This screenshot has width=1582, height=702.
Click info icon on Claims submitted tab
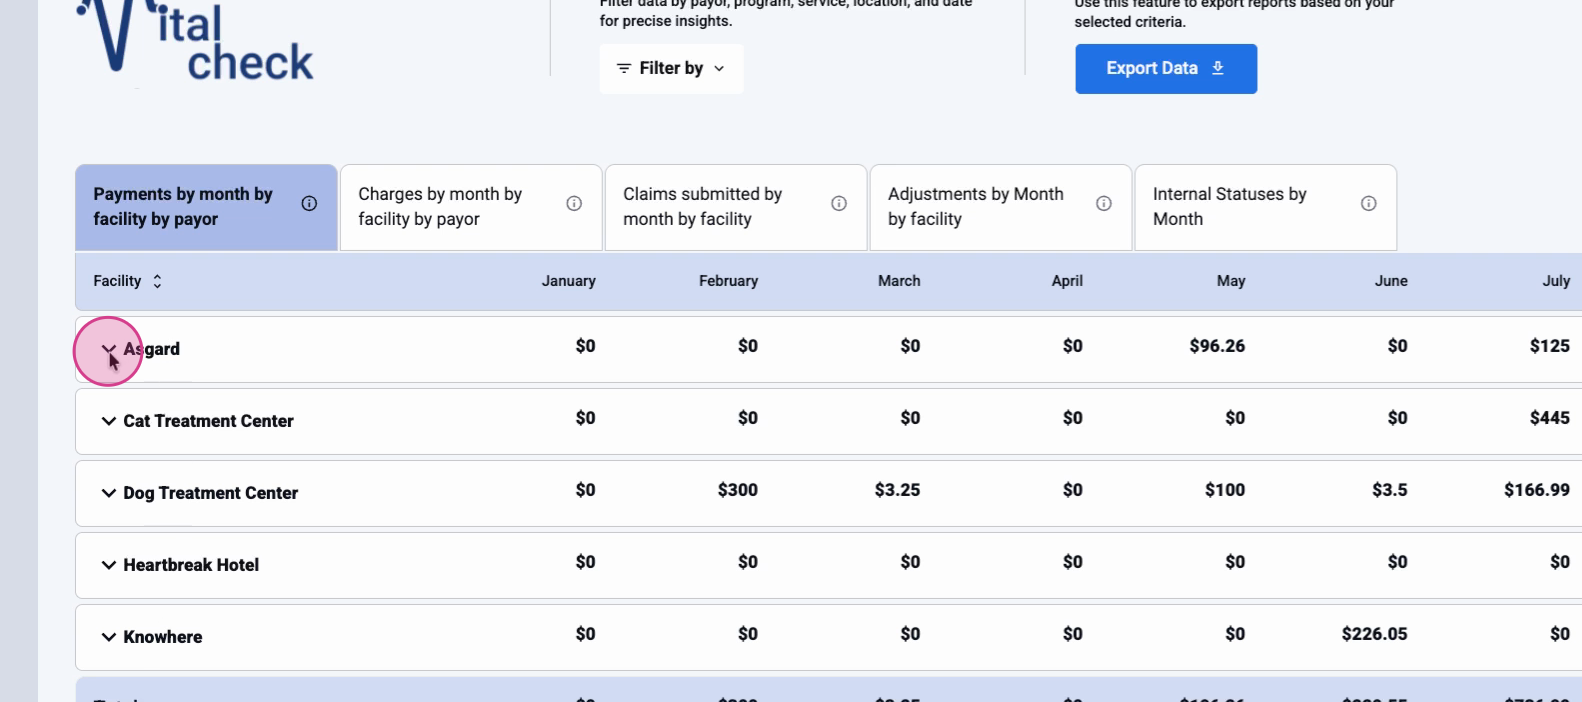(839, 204)
